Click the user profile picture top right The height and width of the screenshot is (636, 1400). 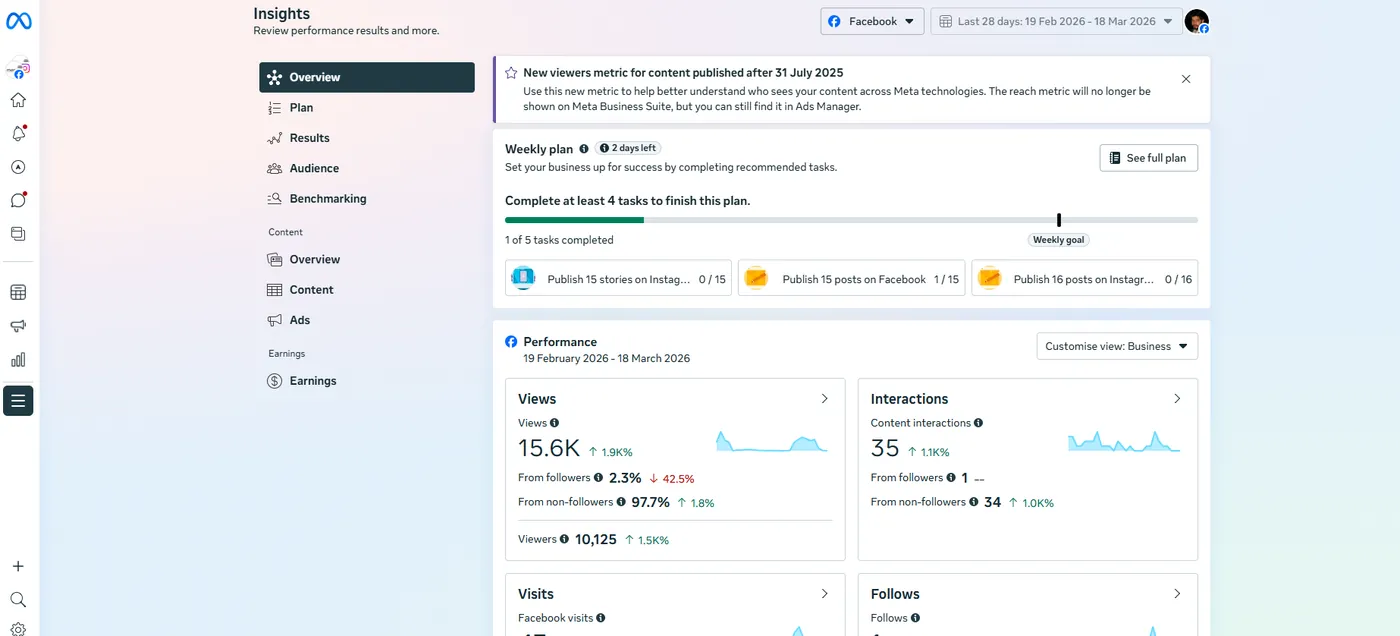click(1197, 21)
